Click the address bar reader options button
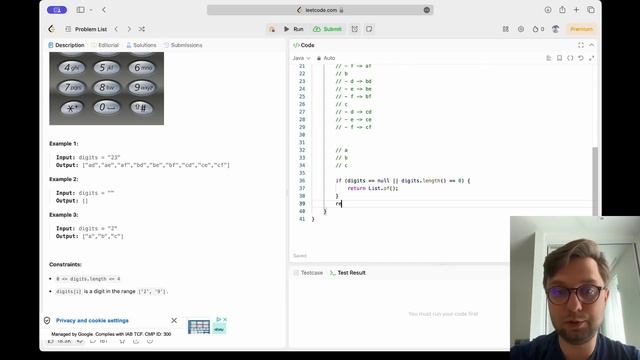Viewport: 640px width, 360px height. pyautogui.click(x=427, y=10)
